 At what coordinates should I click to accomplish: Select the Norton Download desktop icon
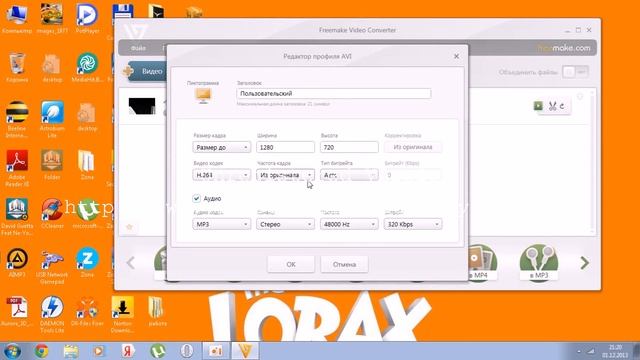point(122,314)
